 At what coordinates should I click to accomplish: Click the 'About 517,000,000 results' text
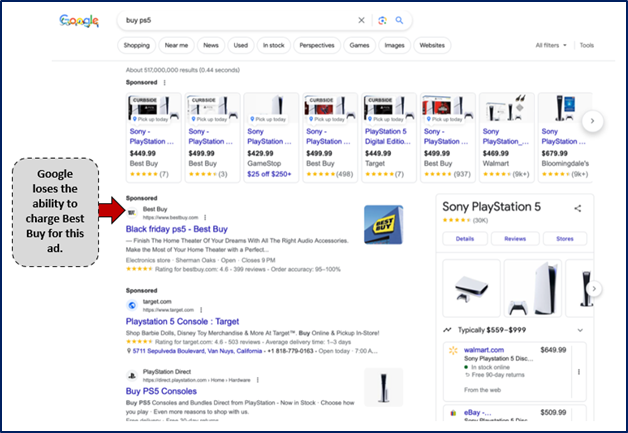(x=183, y=70)
